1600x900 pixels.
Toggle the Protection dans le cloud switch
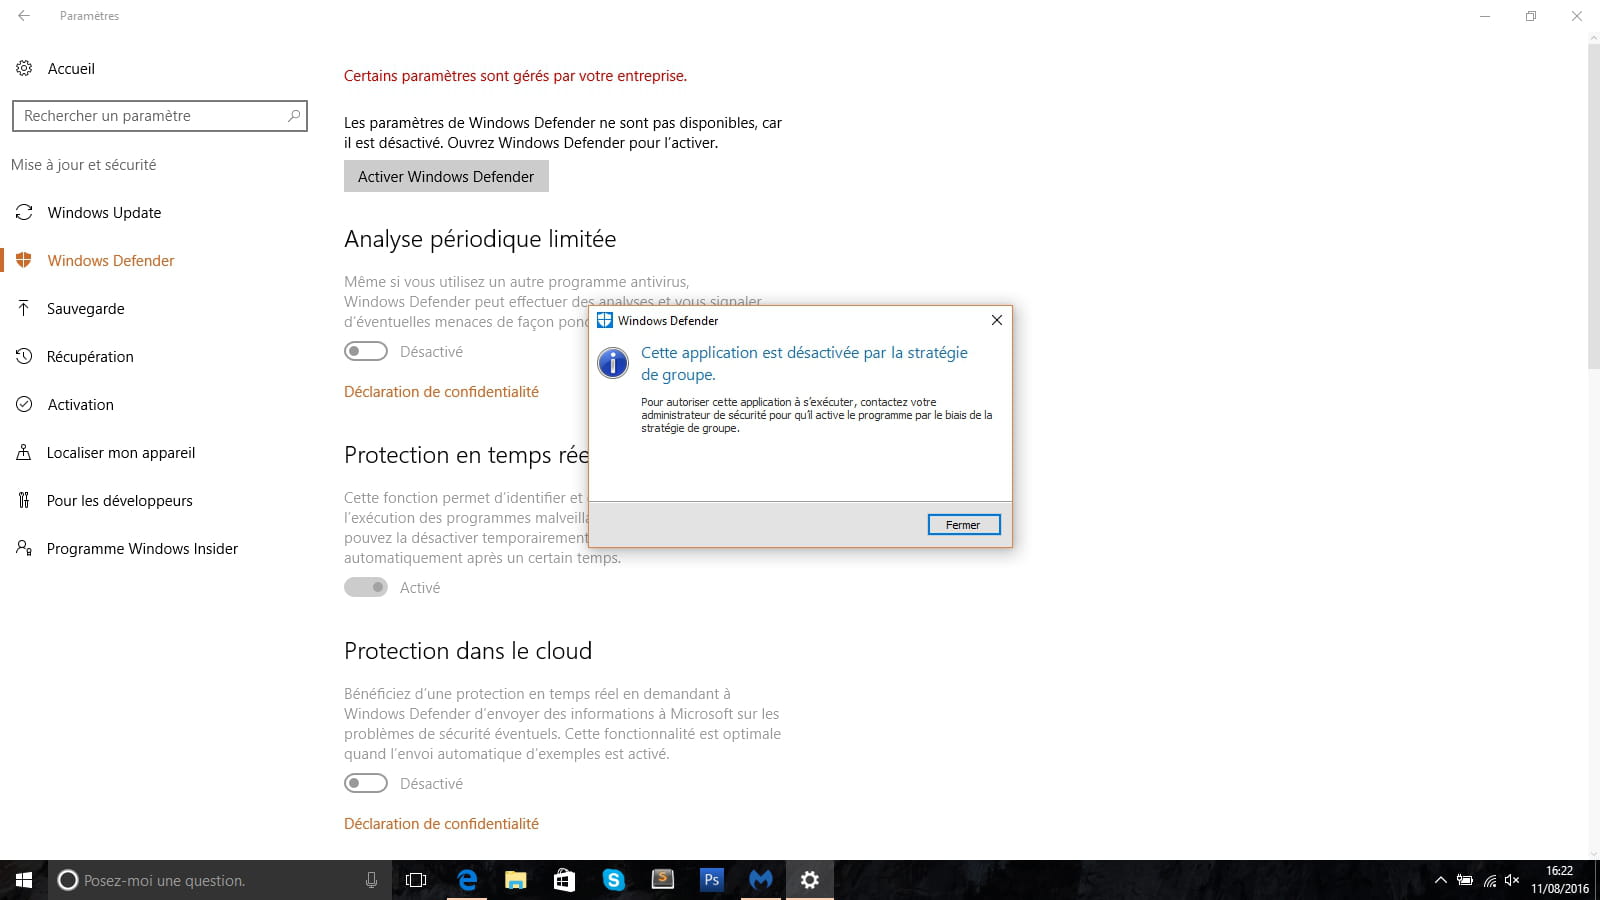(366, 784)
